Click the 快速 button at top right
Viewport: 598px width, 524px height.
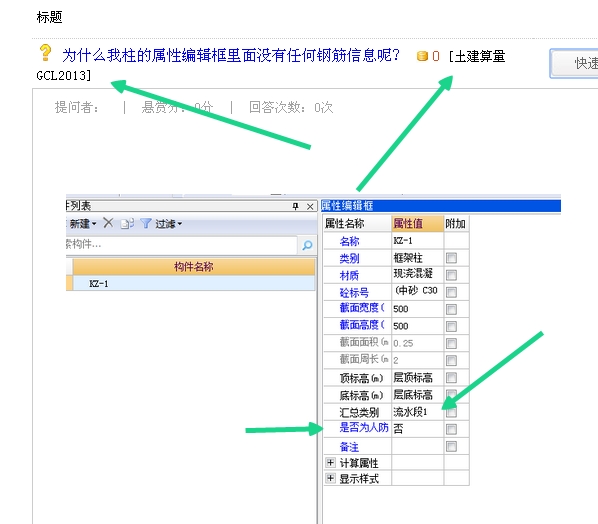pos(574,63)
